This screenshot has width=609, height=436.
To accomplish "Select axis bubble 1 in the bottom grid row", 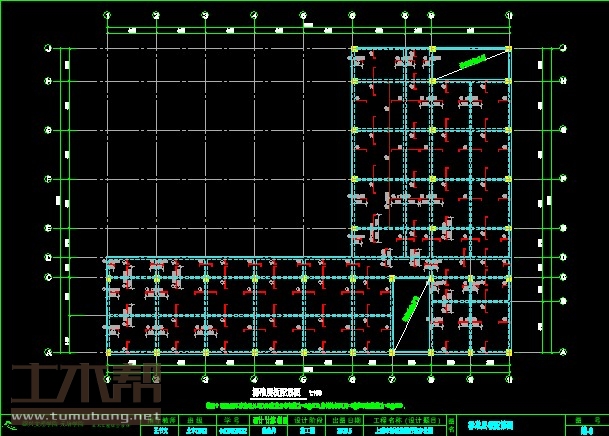I will point(107,380).
